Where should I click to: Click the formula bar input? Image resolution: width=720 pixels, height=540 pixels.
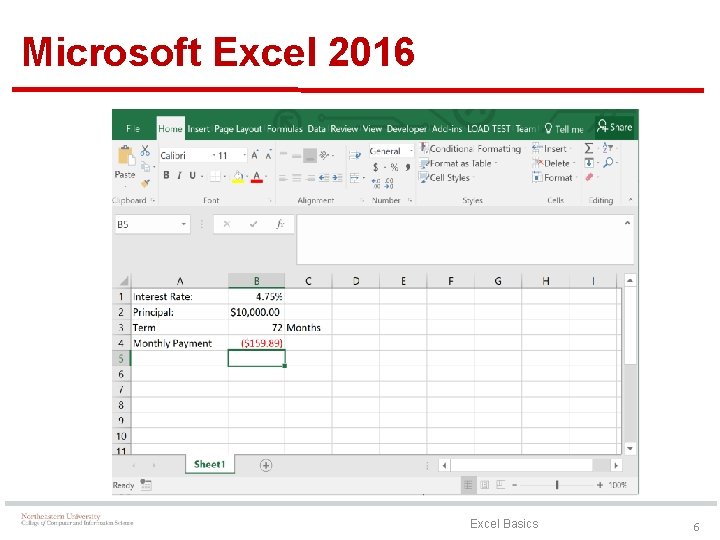coord(465,239)
